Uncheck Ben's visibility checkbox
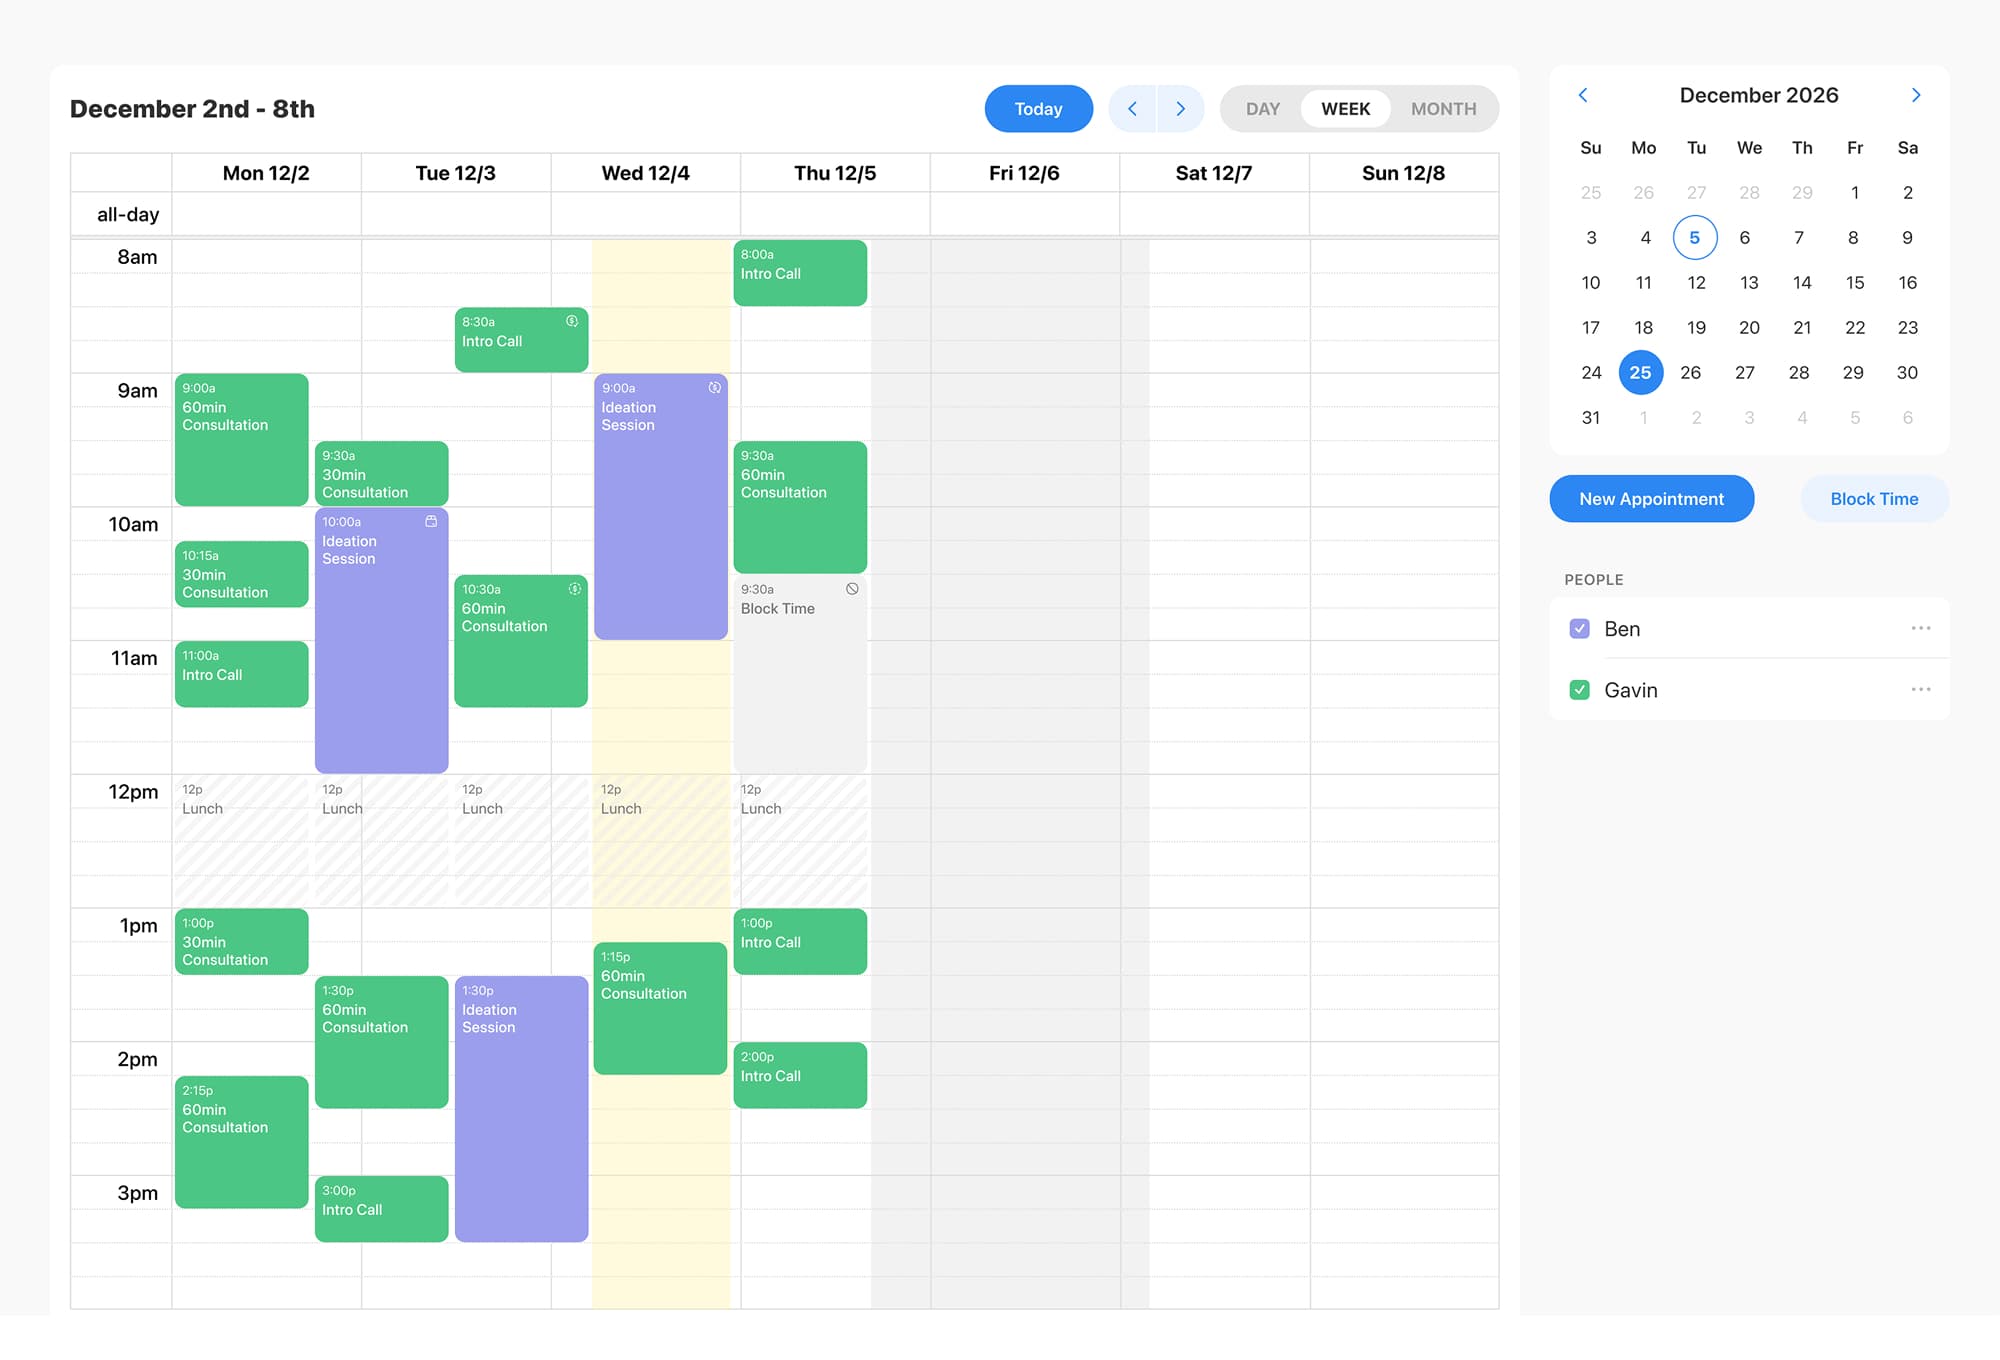 [1579, 628]
